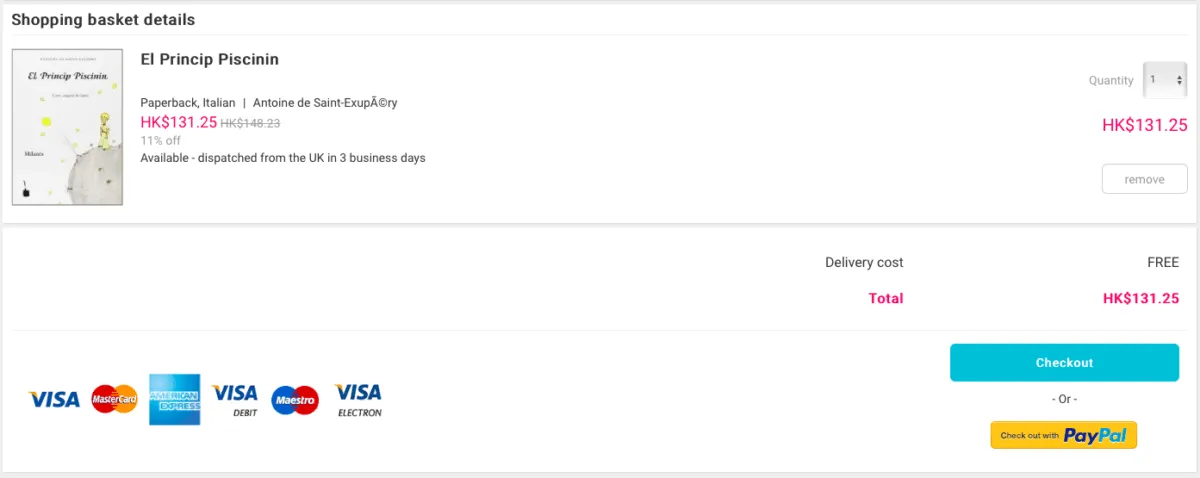The height and width of the screenshot is (478, 1200).
Task: Click the crossed-out HK$148.23 original price
Action: 250,123
